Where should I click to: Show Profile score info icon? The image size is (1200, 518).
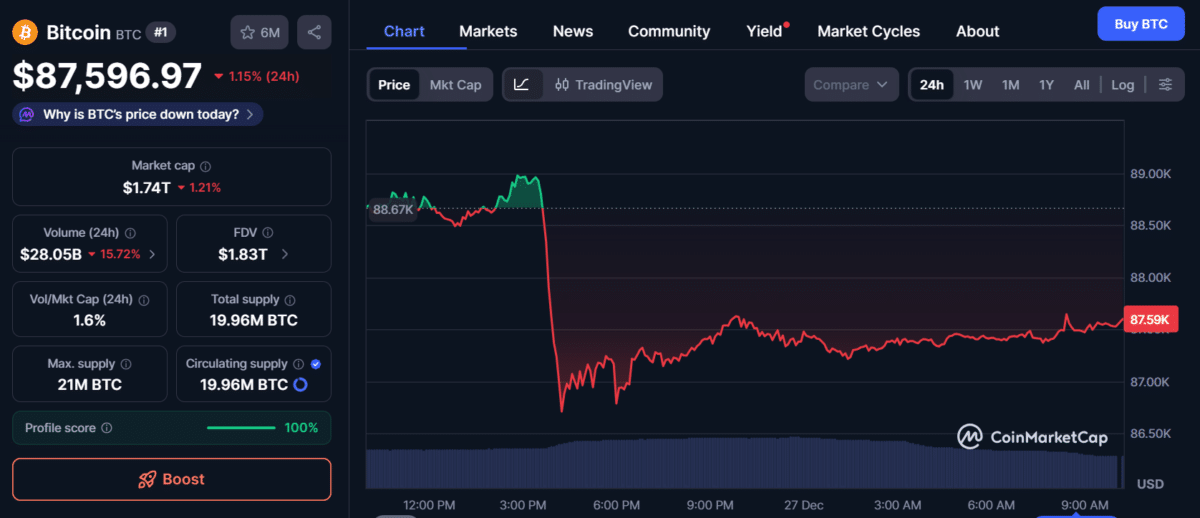(x=107, y=428)
